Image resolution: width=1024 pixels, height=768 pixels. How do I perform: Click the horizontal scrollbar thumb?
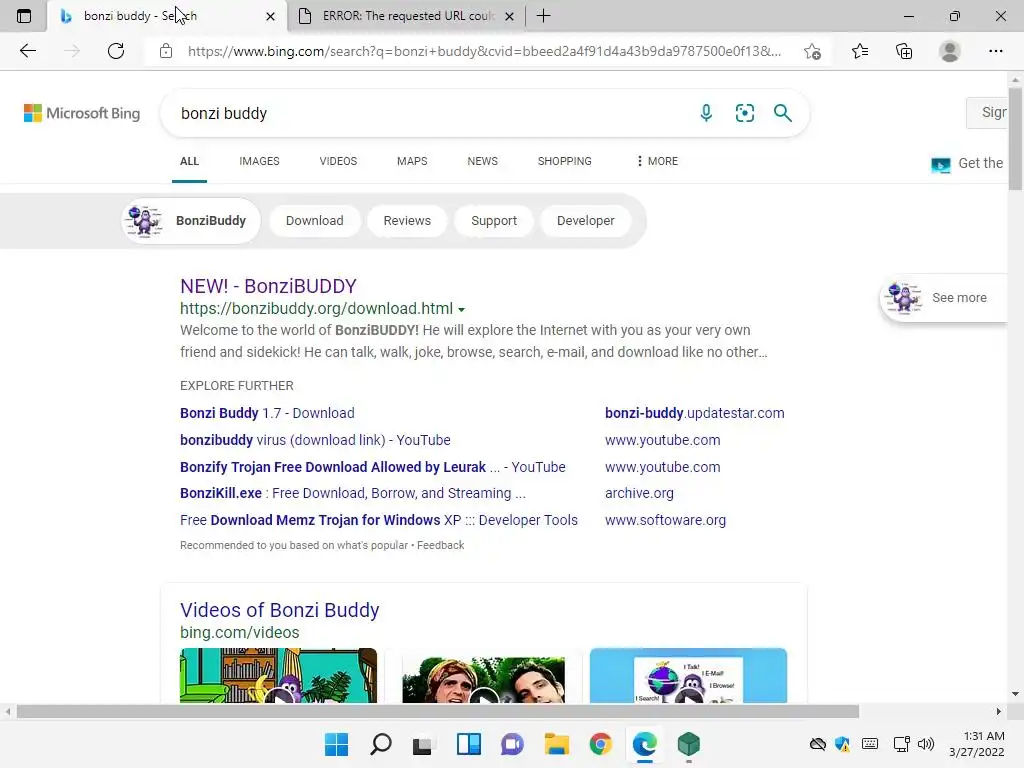(438, 711)
